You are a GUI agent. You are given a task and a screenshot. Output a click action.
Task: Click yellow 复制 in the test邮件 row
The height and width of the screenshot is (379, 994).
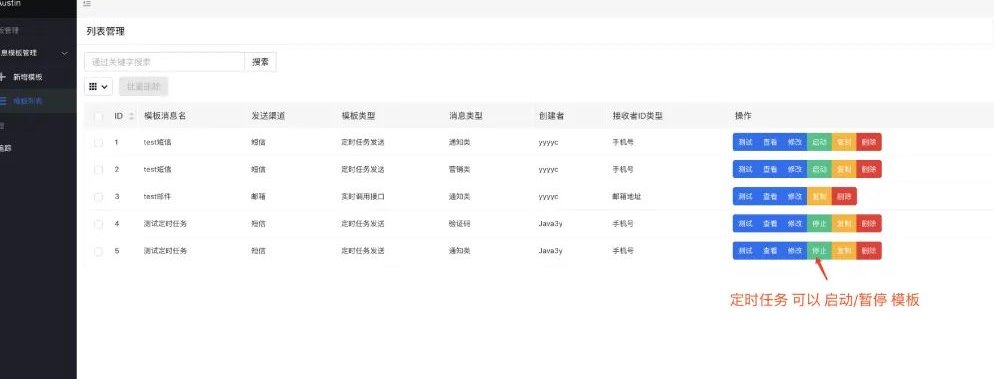coord(820,196)
